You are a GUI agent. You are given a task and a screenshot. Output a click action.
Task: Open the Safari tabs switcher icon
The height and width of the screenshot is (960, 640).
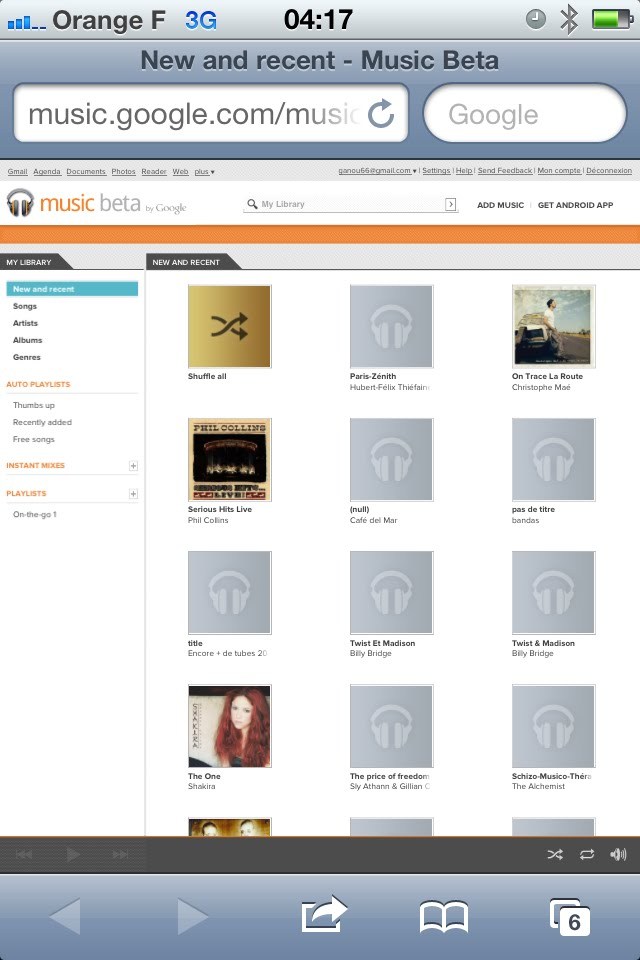[x=569, y=916]
